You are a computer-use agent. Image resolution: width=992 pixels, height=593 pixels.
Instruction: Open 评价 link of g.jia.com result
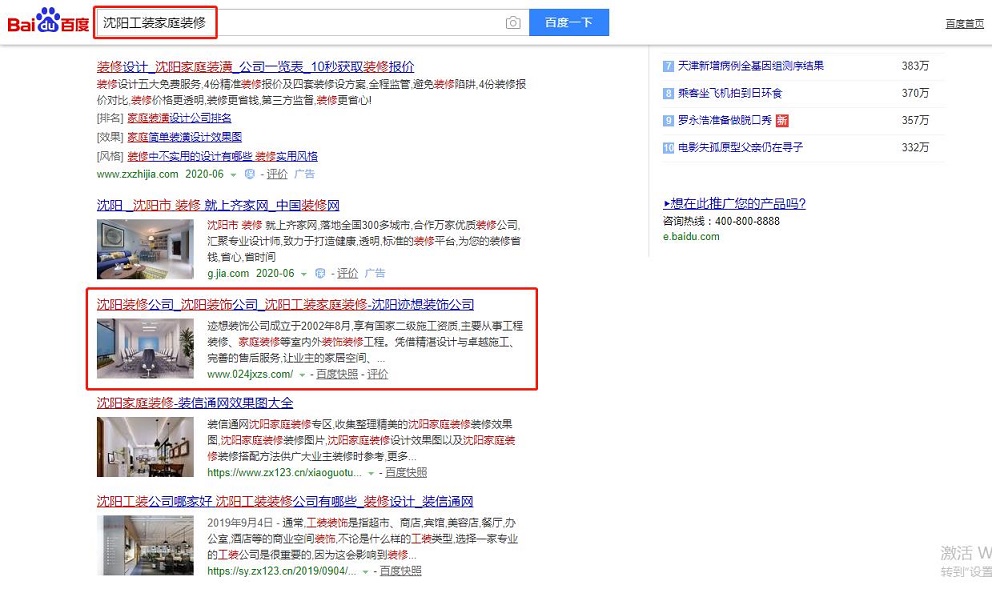point(347,273)
